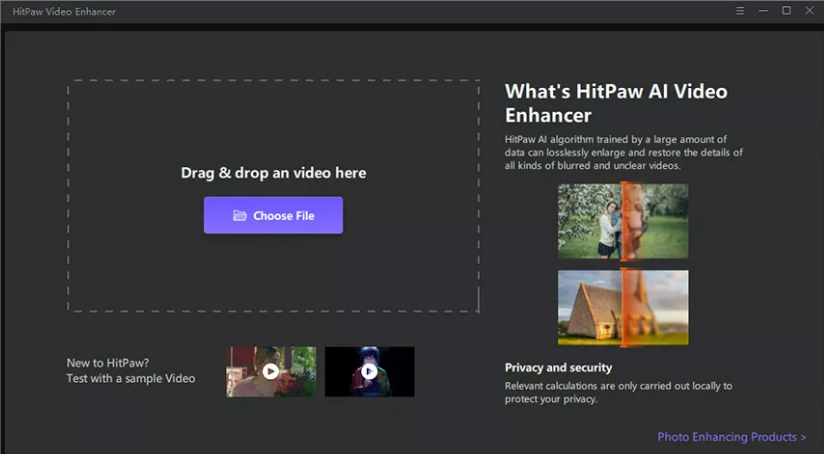Click the orange divider on the house photo
Viewport: 824px width, 454px height.
tap(623, 307)
